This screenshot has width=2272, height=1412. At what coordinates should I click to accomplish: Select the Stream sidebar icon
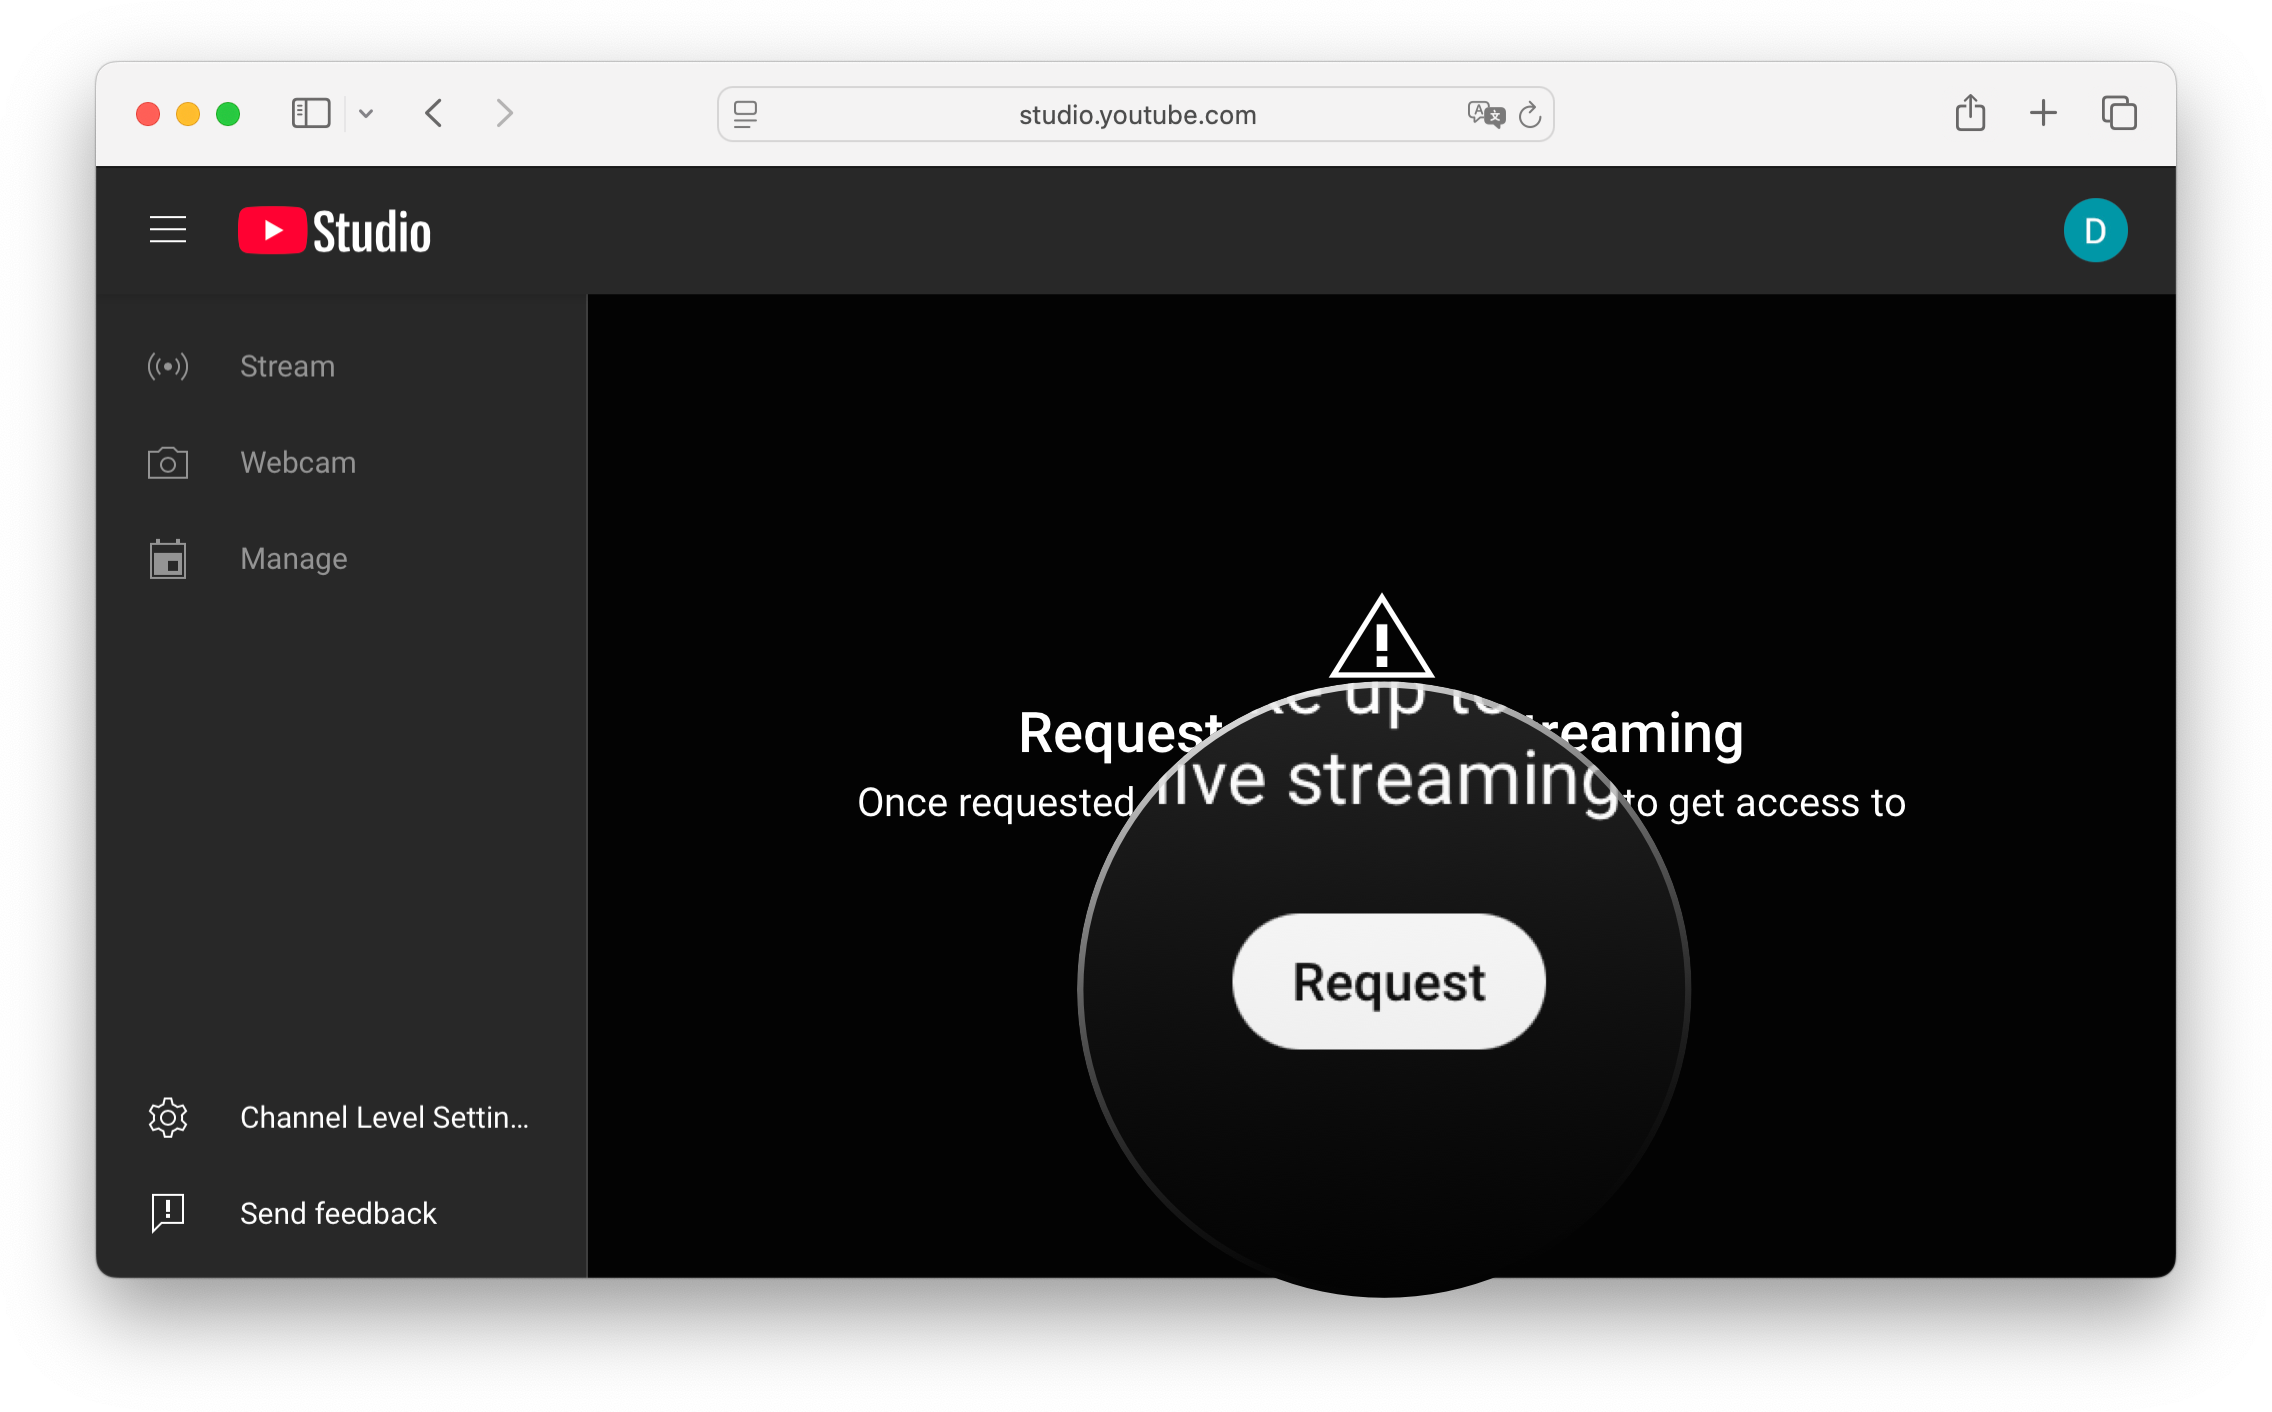pos(167,366)
